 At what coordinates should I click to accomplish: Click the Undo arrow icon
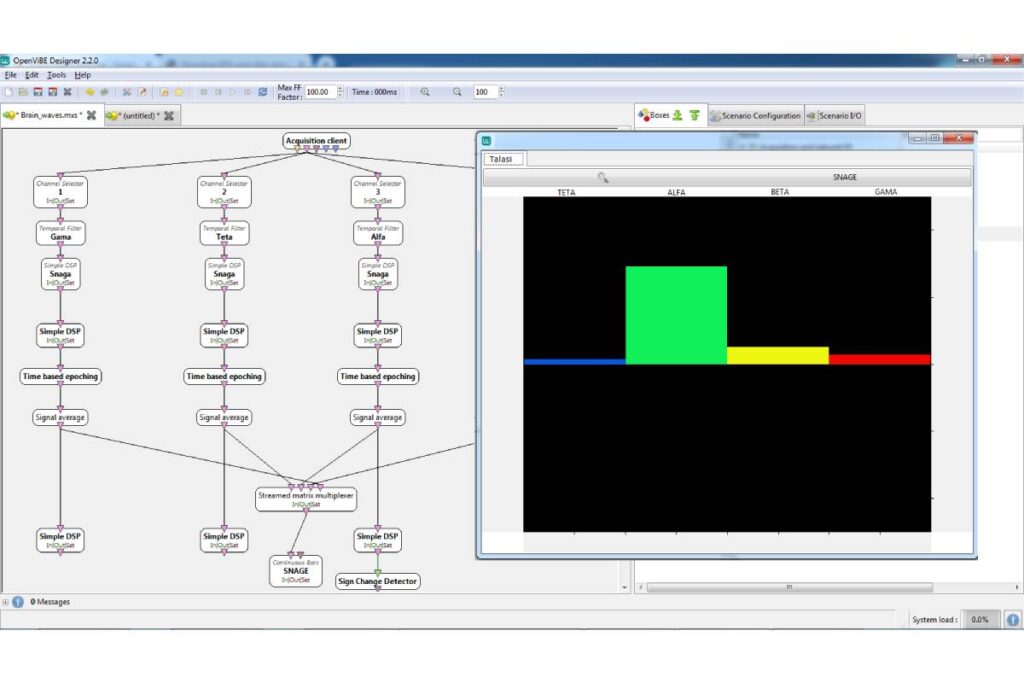90,92
